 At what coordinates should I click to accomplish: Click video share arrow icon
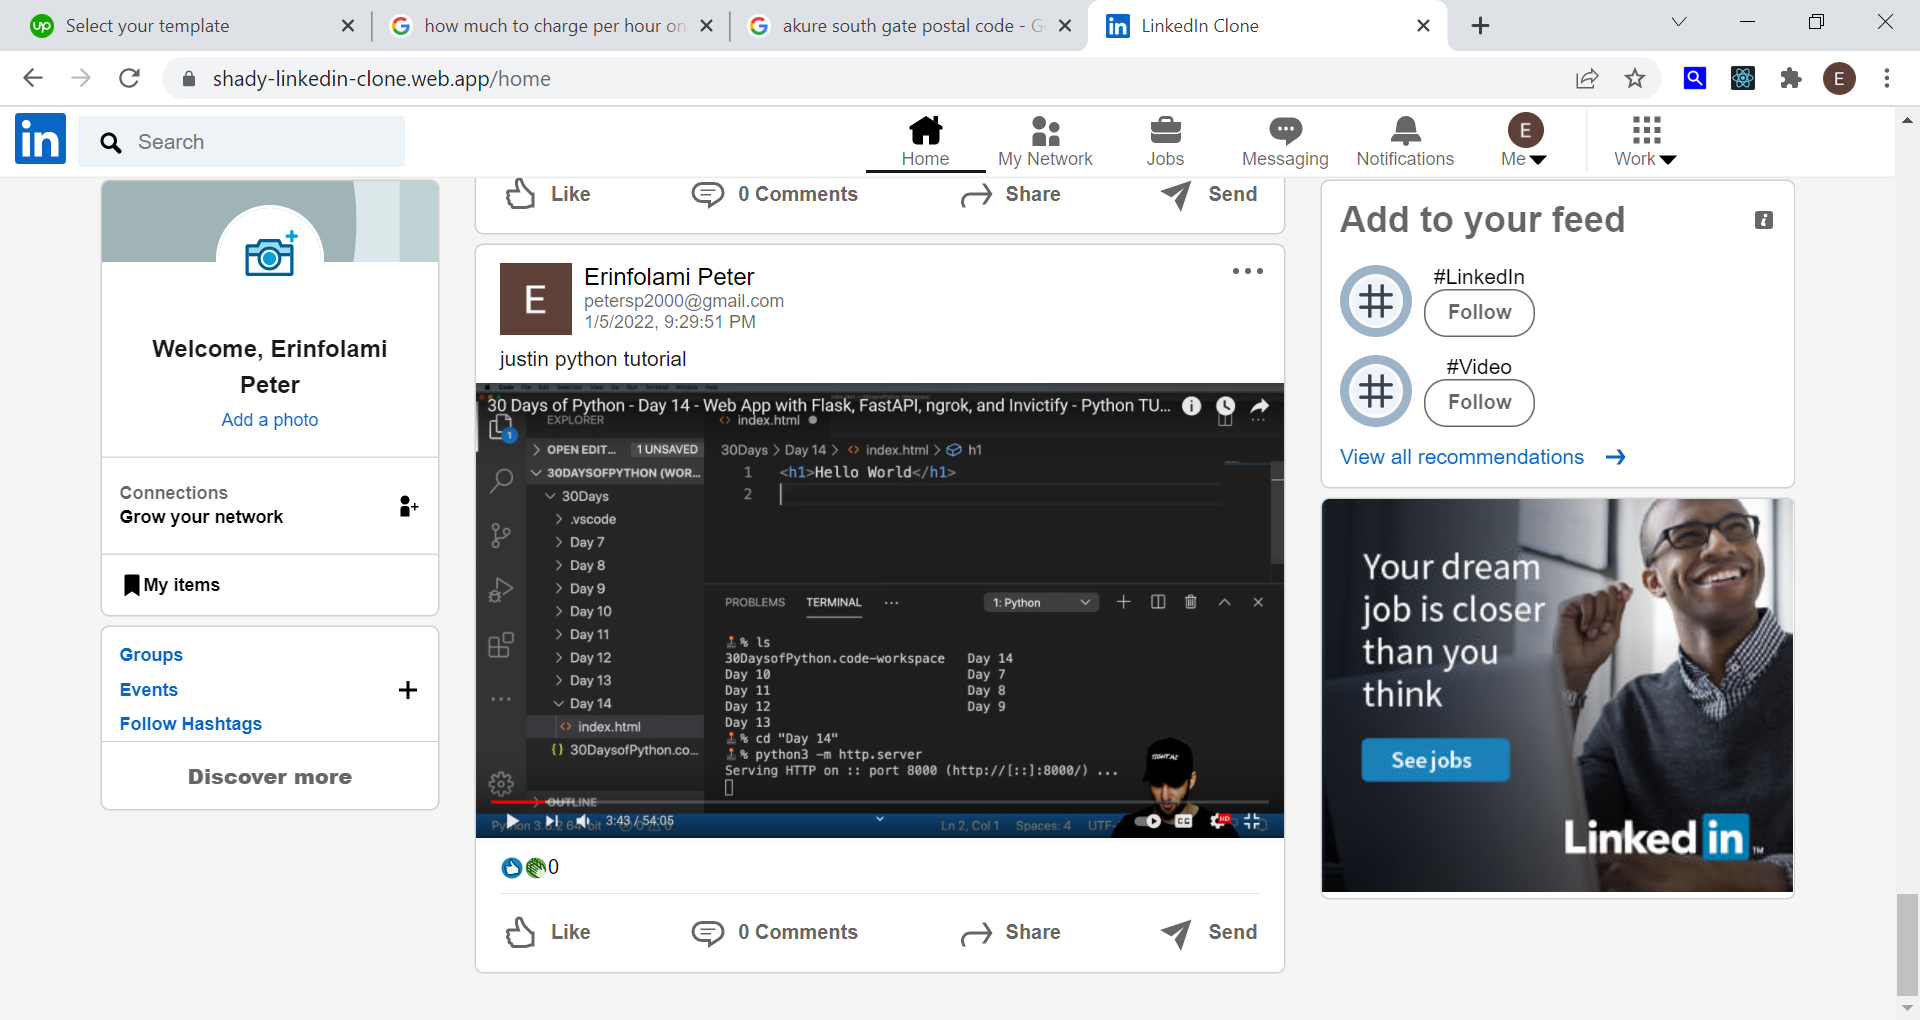click(x=1260, y=406)
